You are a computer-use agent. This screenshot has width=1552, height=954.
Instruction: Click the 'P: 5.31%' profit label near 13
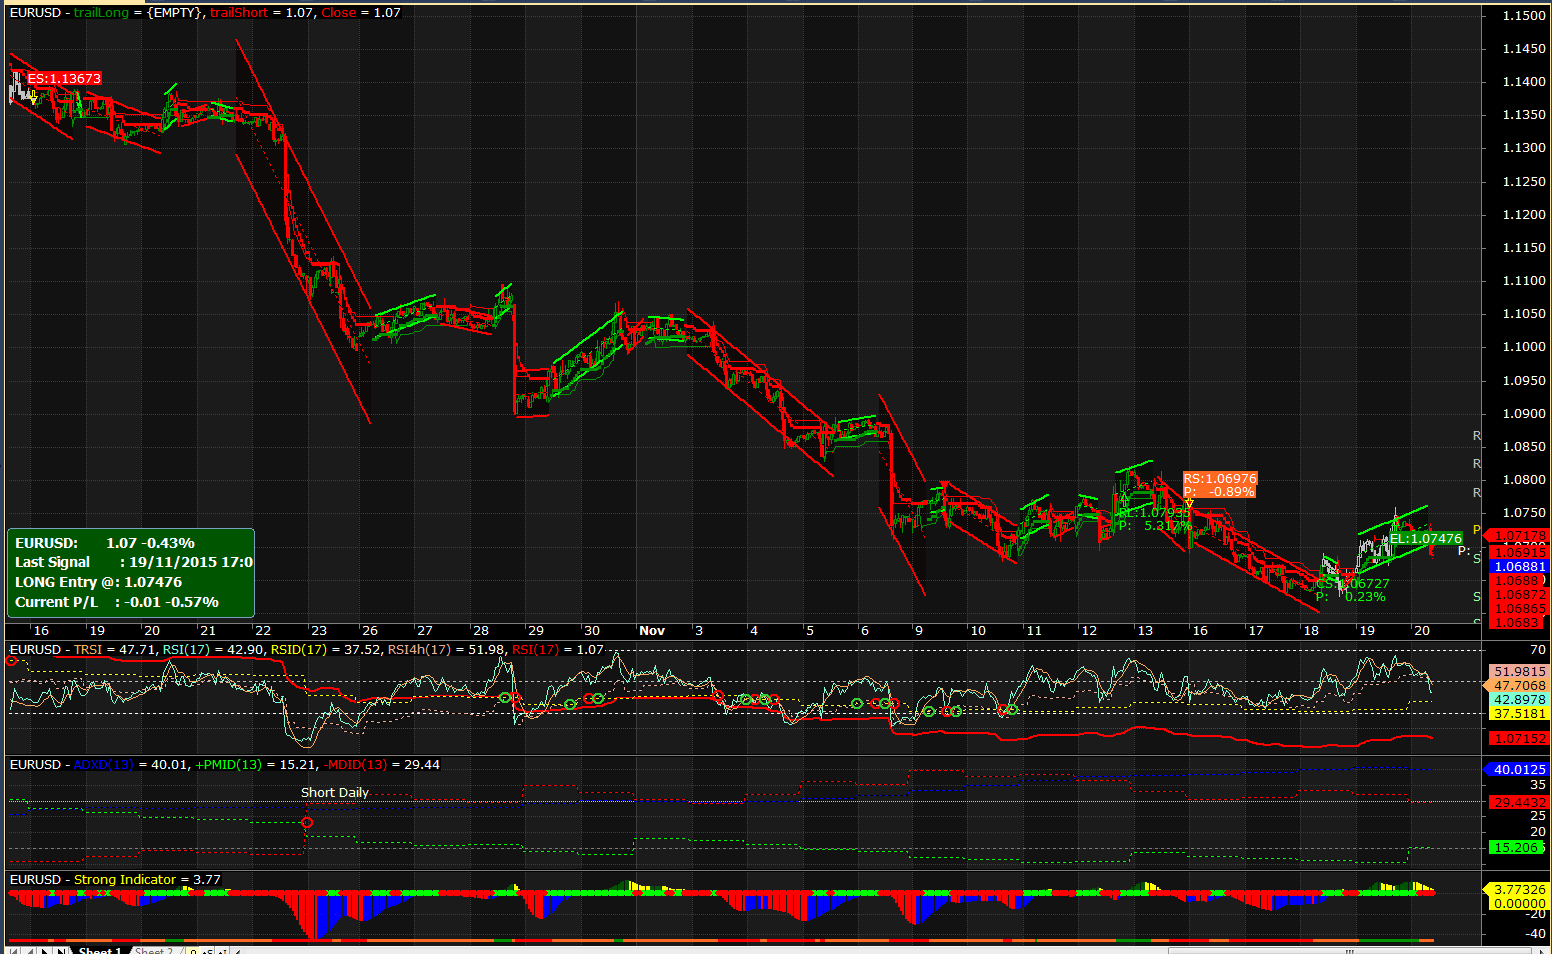pos(1155,526)
